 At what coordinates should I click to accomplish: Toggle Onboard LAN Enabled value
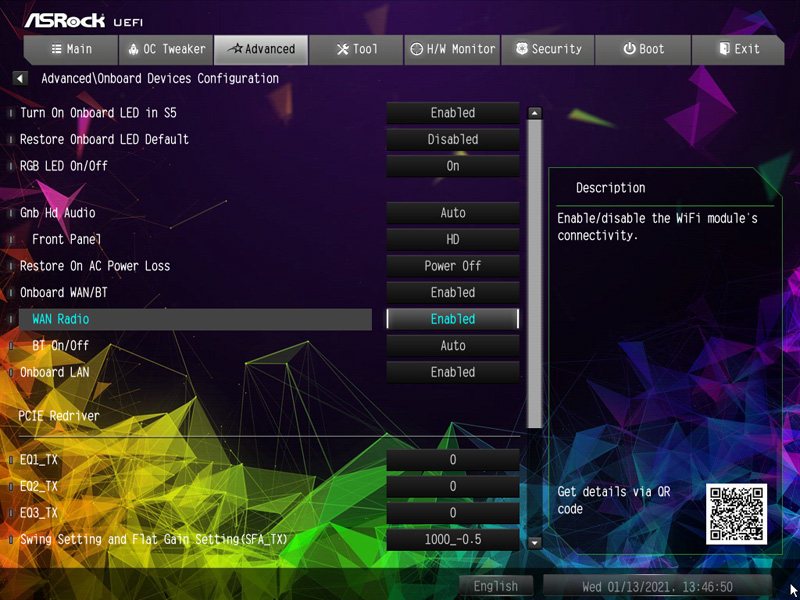coord(453,372)
